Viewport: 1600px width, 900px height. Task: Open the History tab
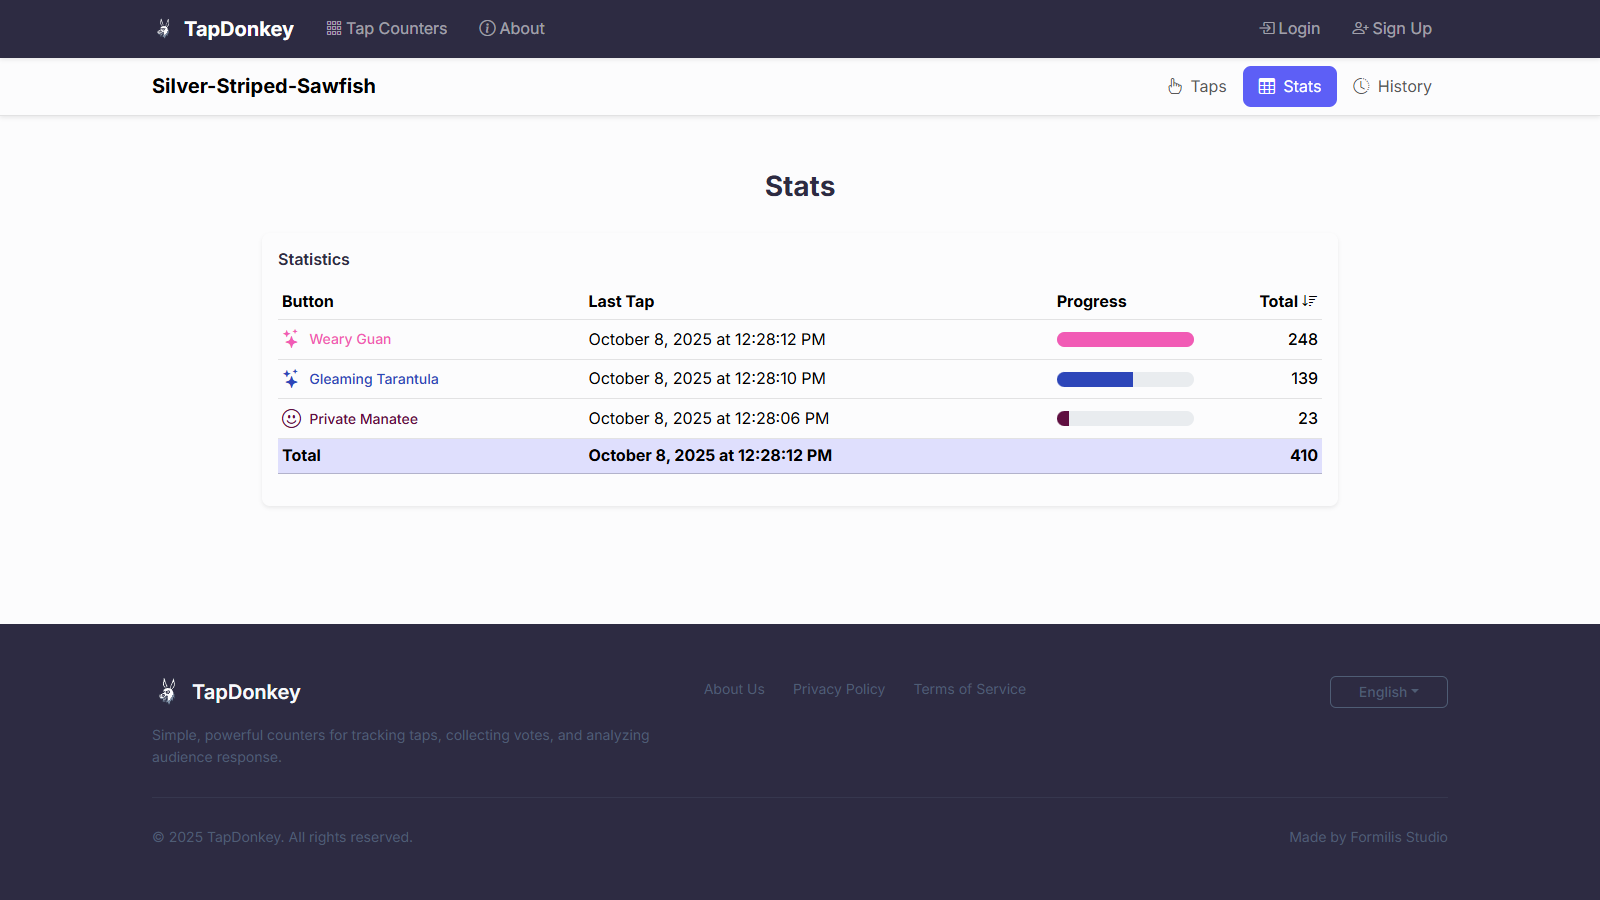tap(1392, 86)
